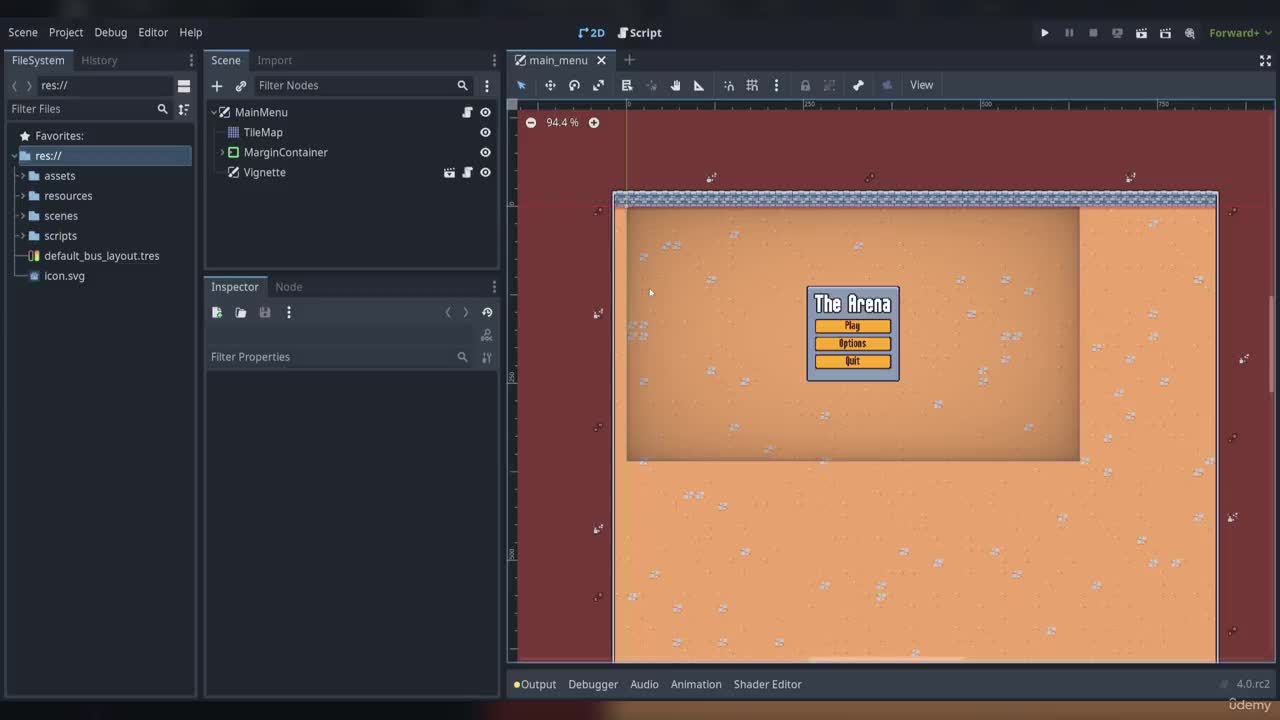Expand the resources folder
The width and height of the screenshot is (1280, 720).
pos(22,196)
